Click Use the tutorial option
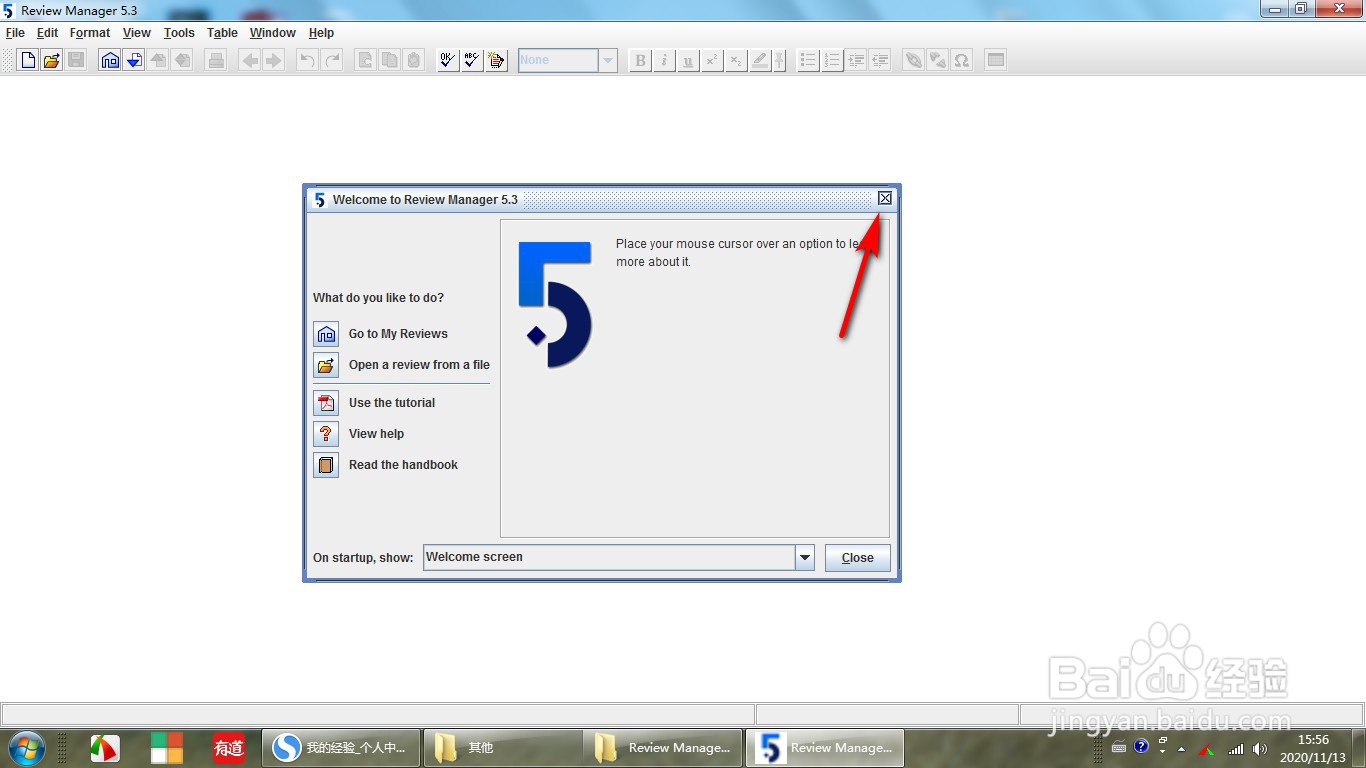The height and width of the screenshot is (768, 1366). (392, 403)
